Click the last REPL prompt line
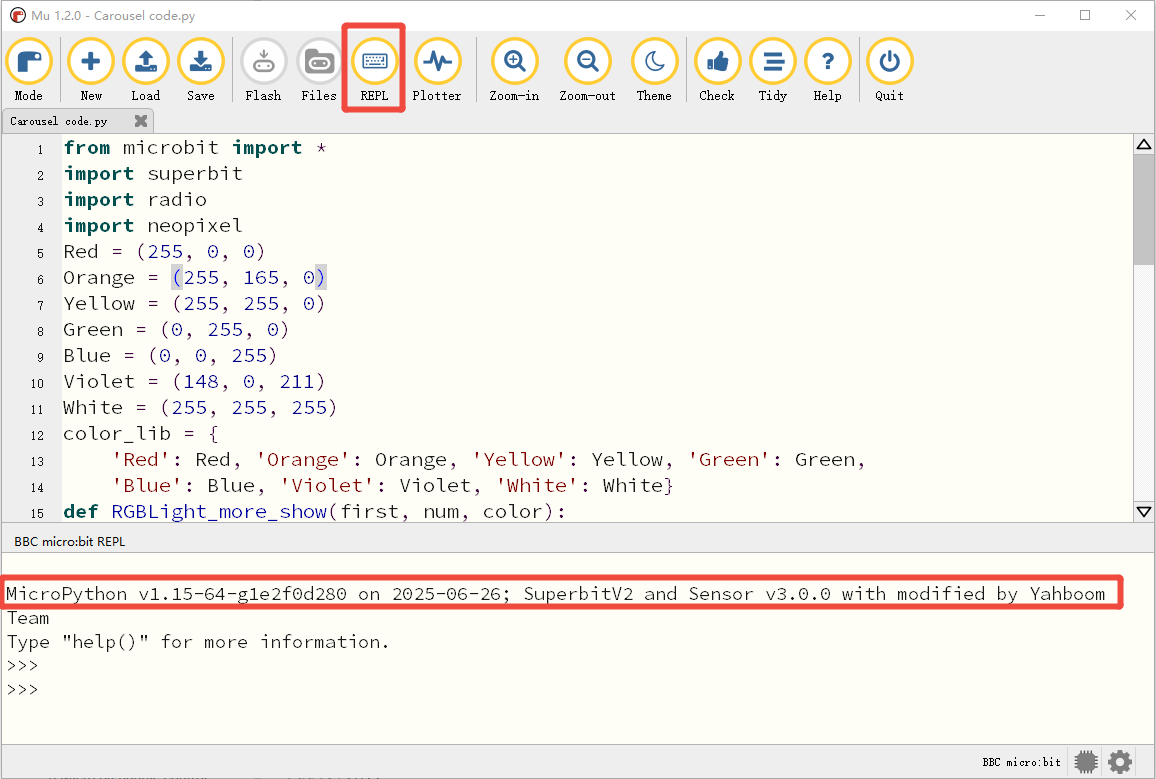1156x779 pixels. click(x=22, y=690)
